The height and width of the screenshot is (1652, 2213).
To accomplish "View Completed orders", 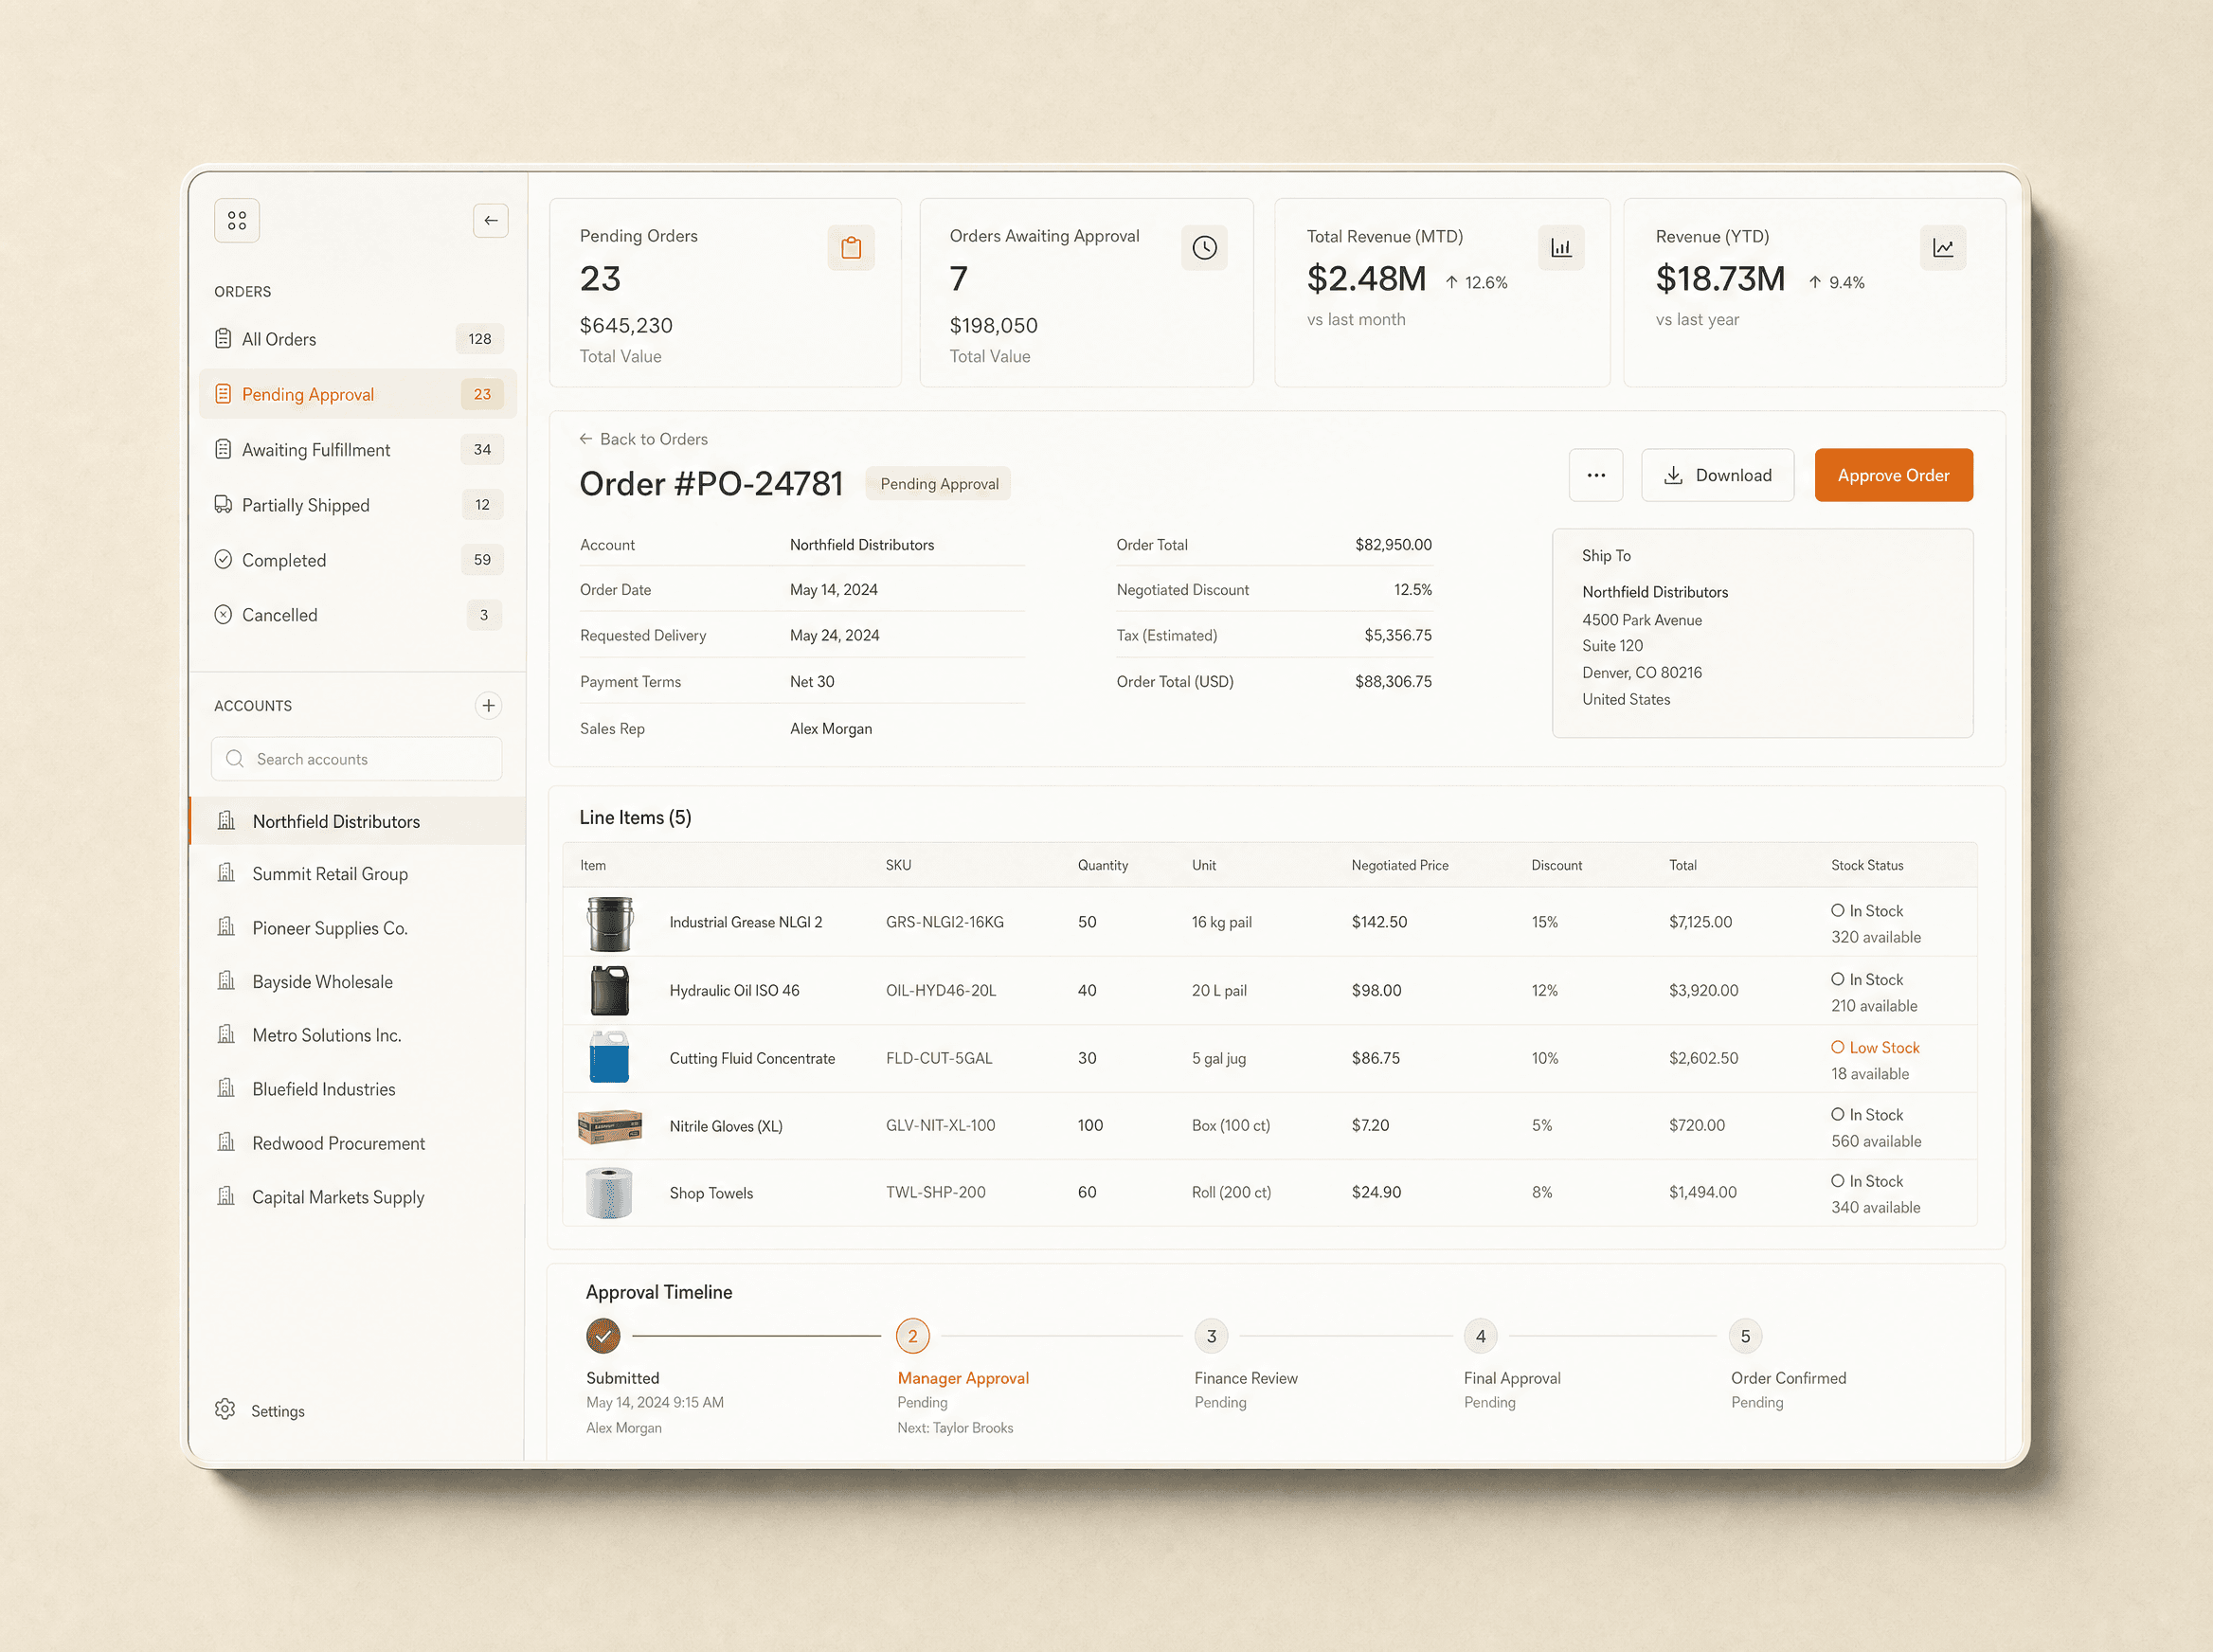I will [358, 560].
